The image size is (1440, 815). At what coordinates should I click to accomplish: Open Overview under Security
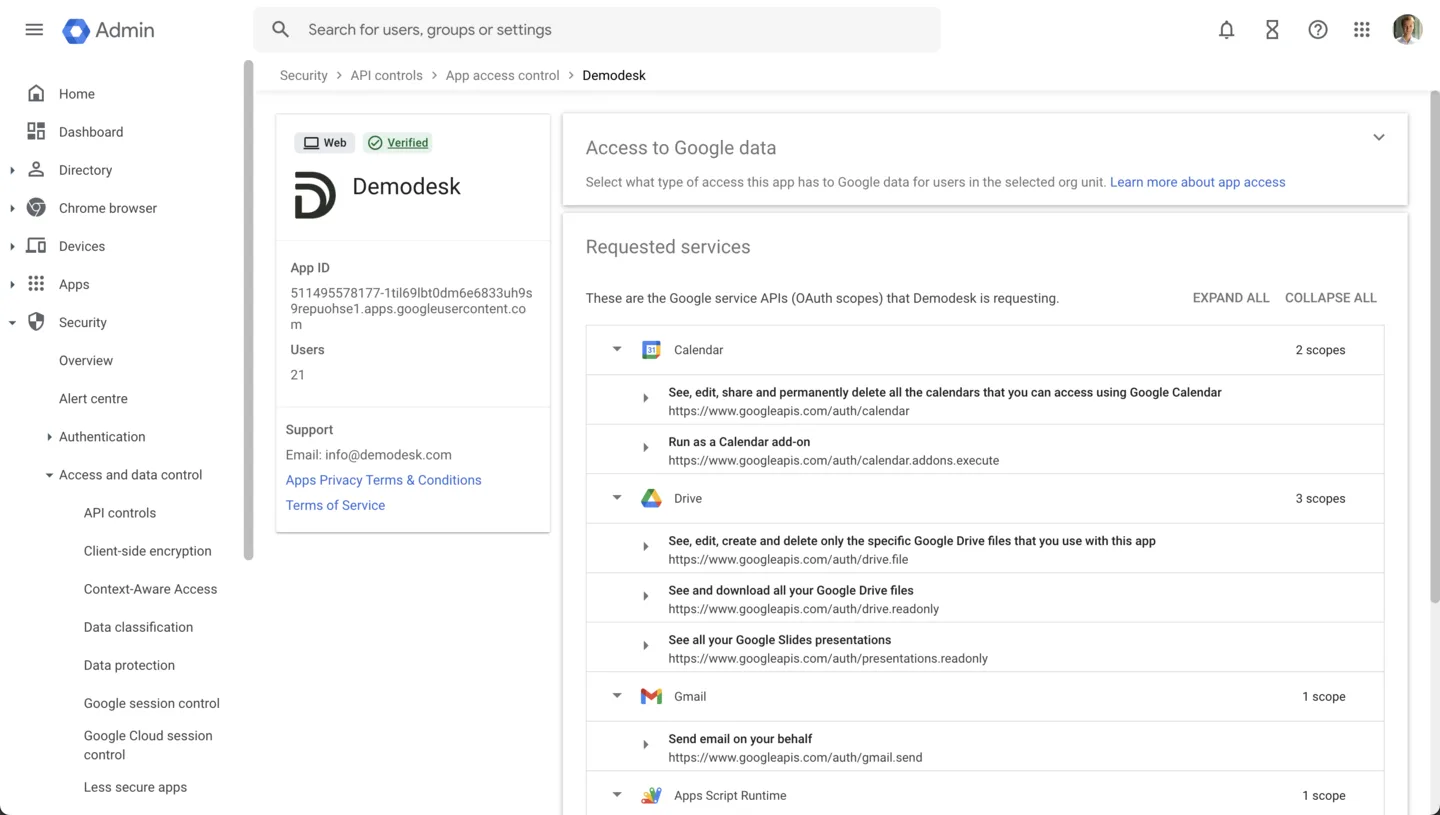tap(86, 361)
